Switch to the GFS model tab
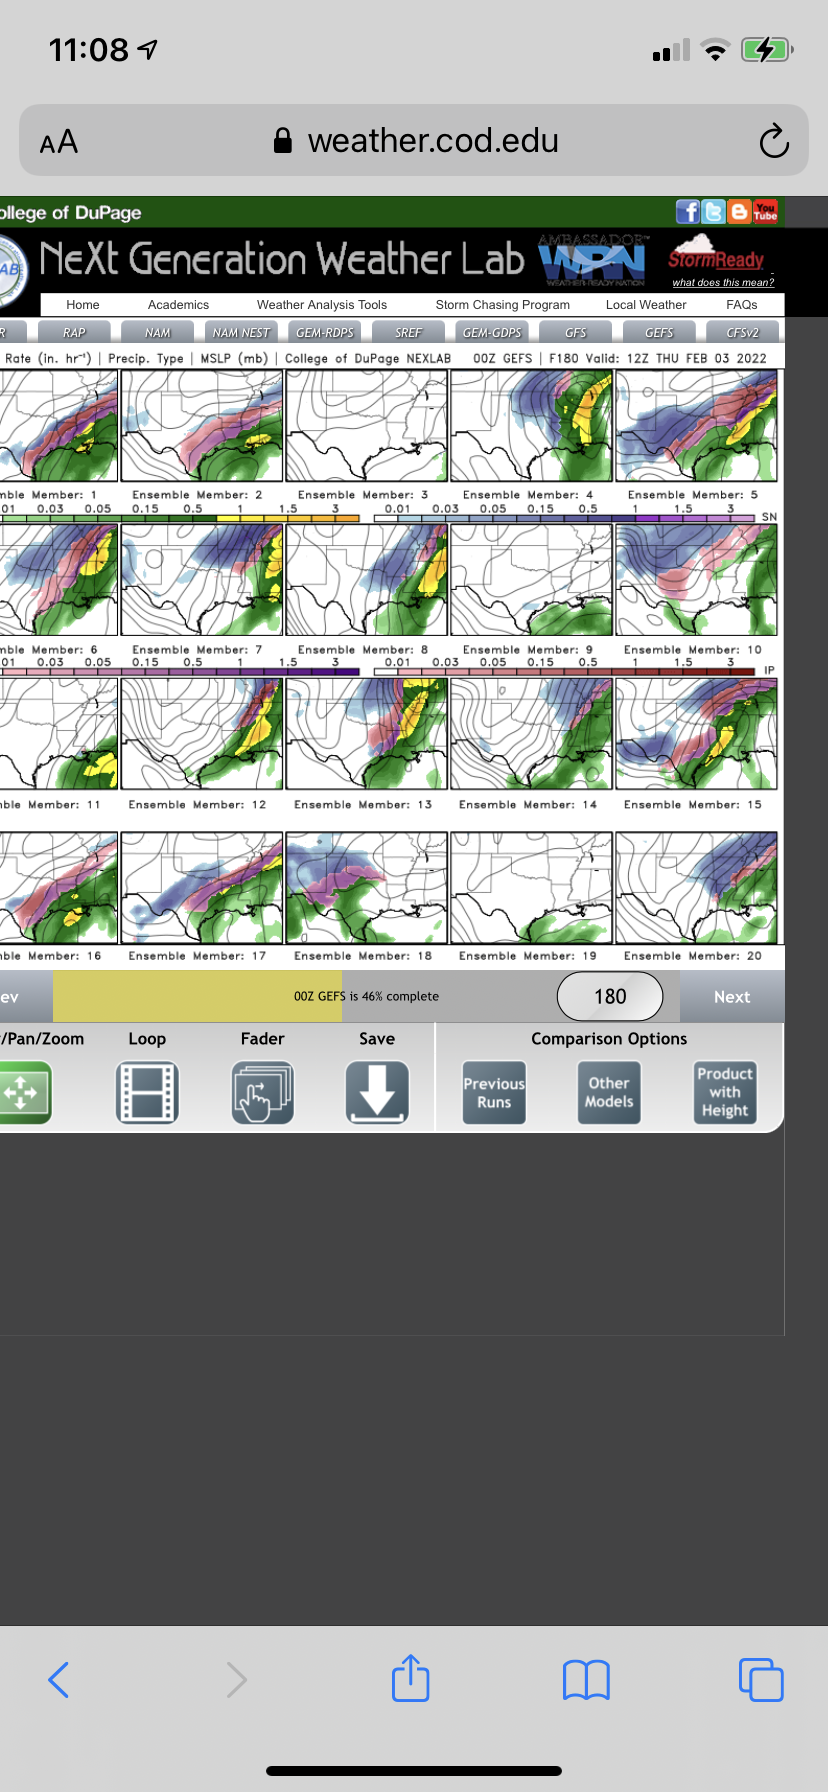This screenshot has width=828, height=1792. tap(576, 332)
